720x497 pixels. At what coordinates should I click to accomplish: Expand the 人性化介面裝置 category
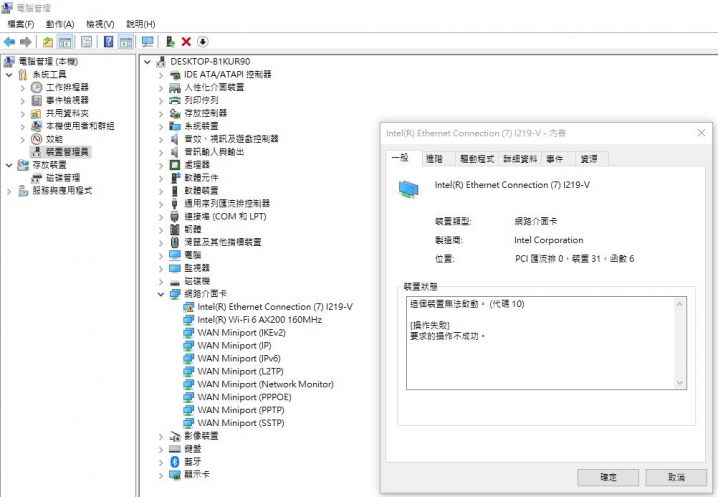click(160, 87)
